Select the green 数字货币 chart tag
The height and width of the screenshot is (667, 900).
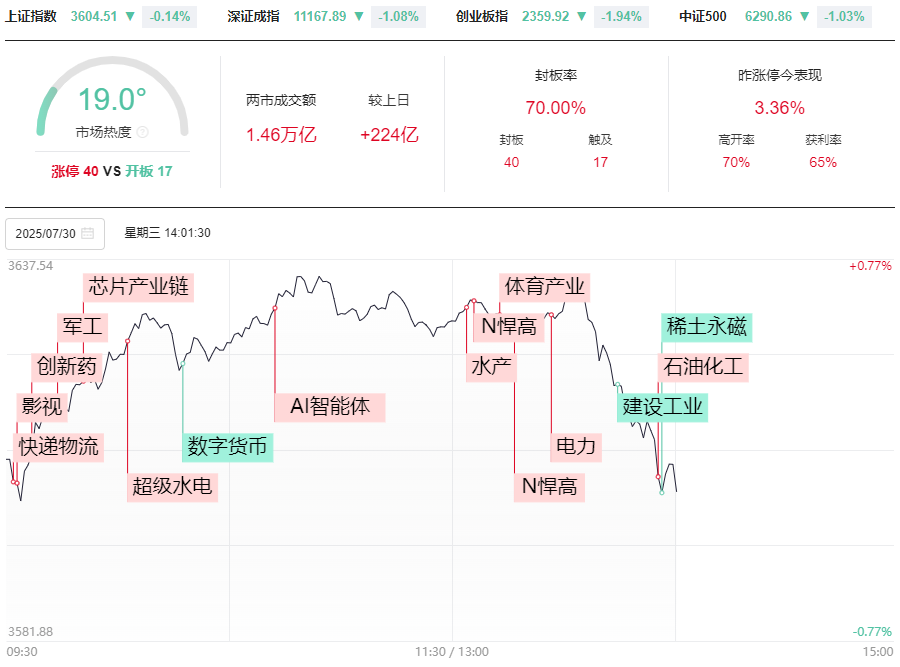tap(227, 446)
